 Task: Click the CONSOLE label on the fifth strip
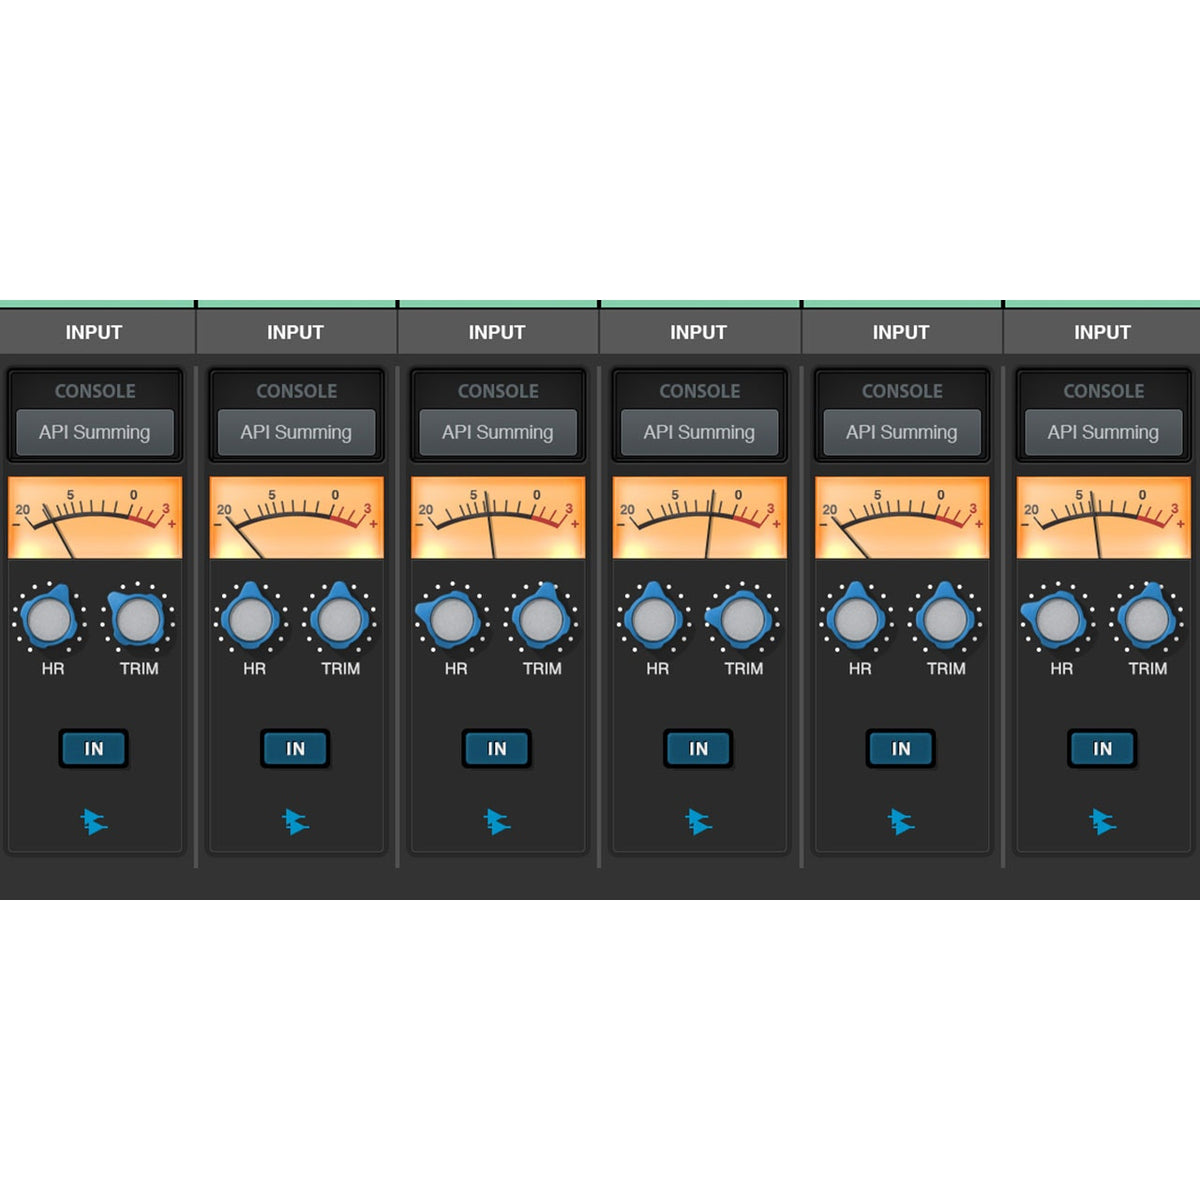pyautogui.click(x=902, y=391)
